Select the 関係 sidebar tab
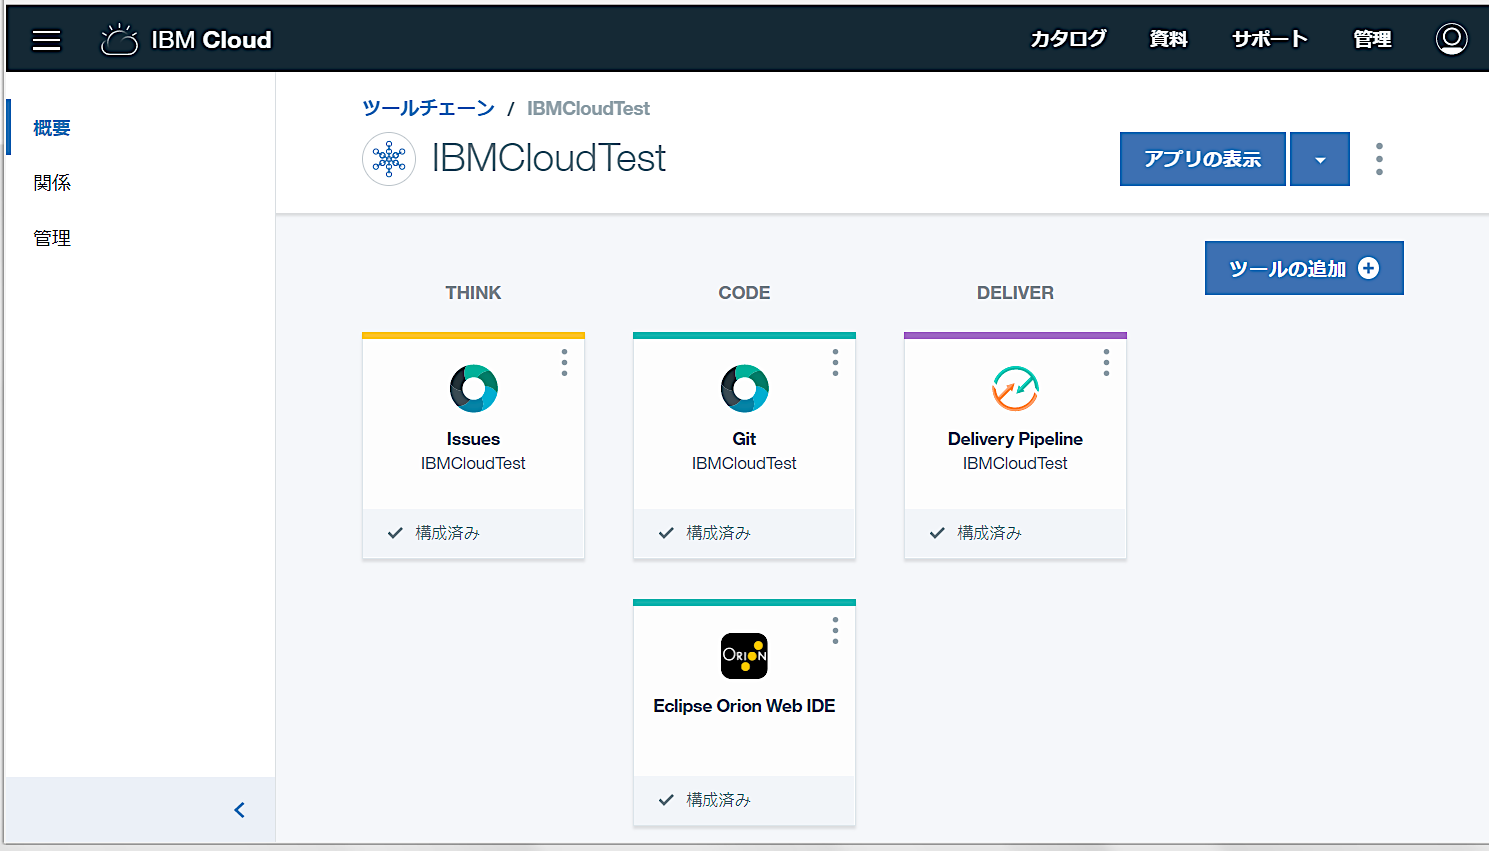The height and width of the screenshot is (851, 1489). pyautogui.click(x=52, y=183)
